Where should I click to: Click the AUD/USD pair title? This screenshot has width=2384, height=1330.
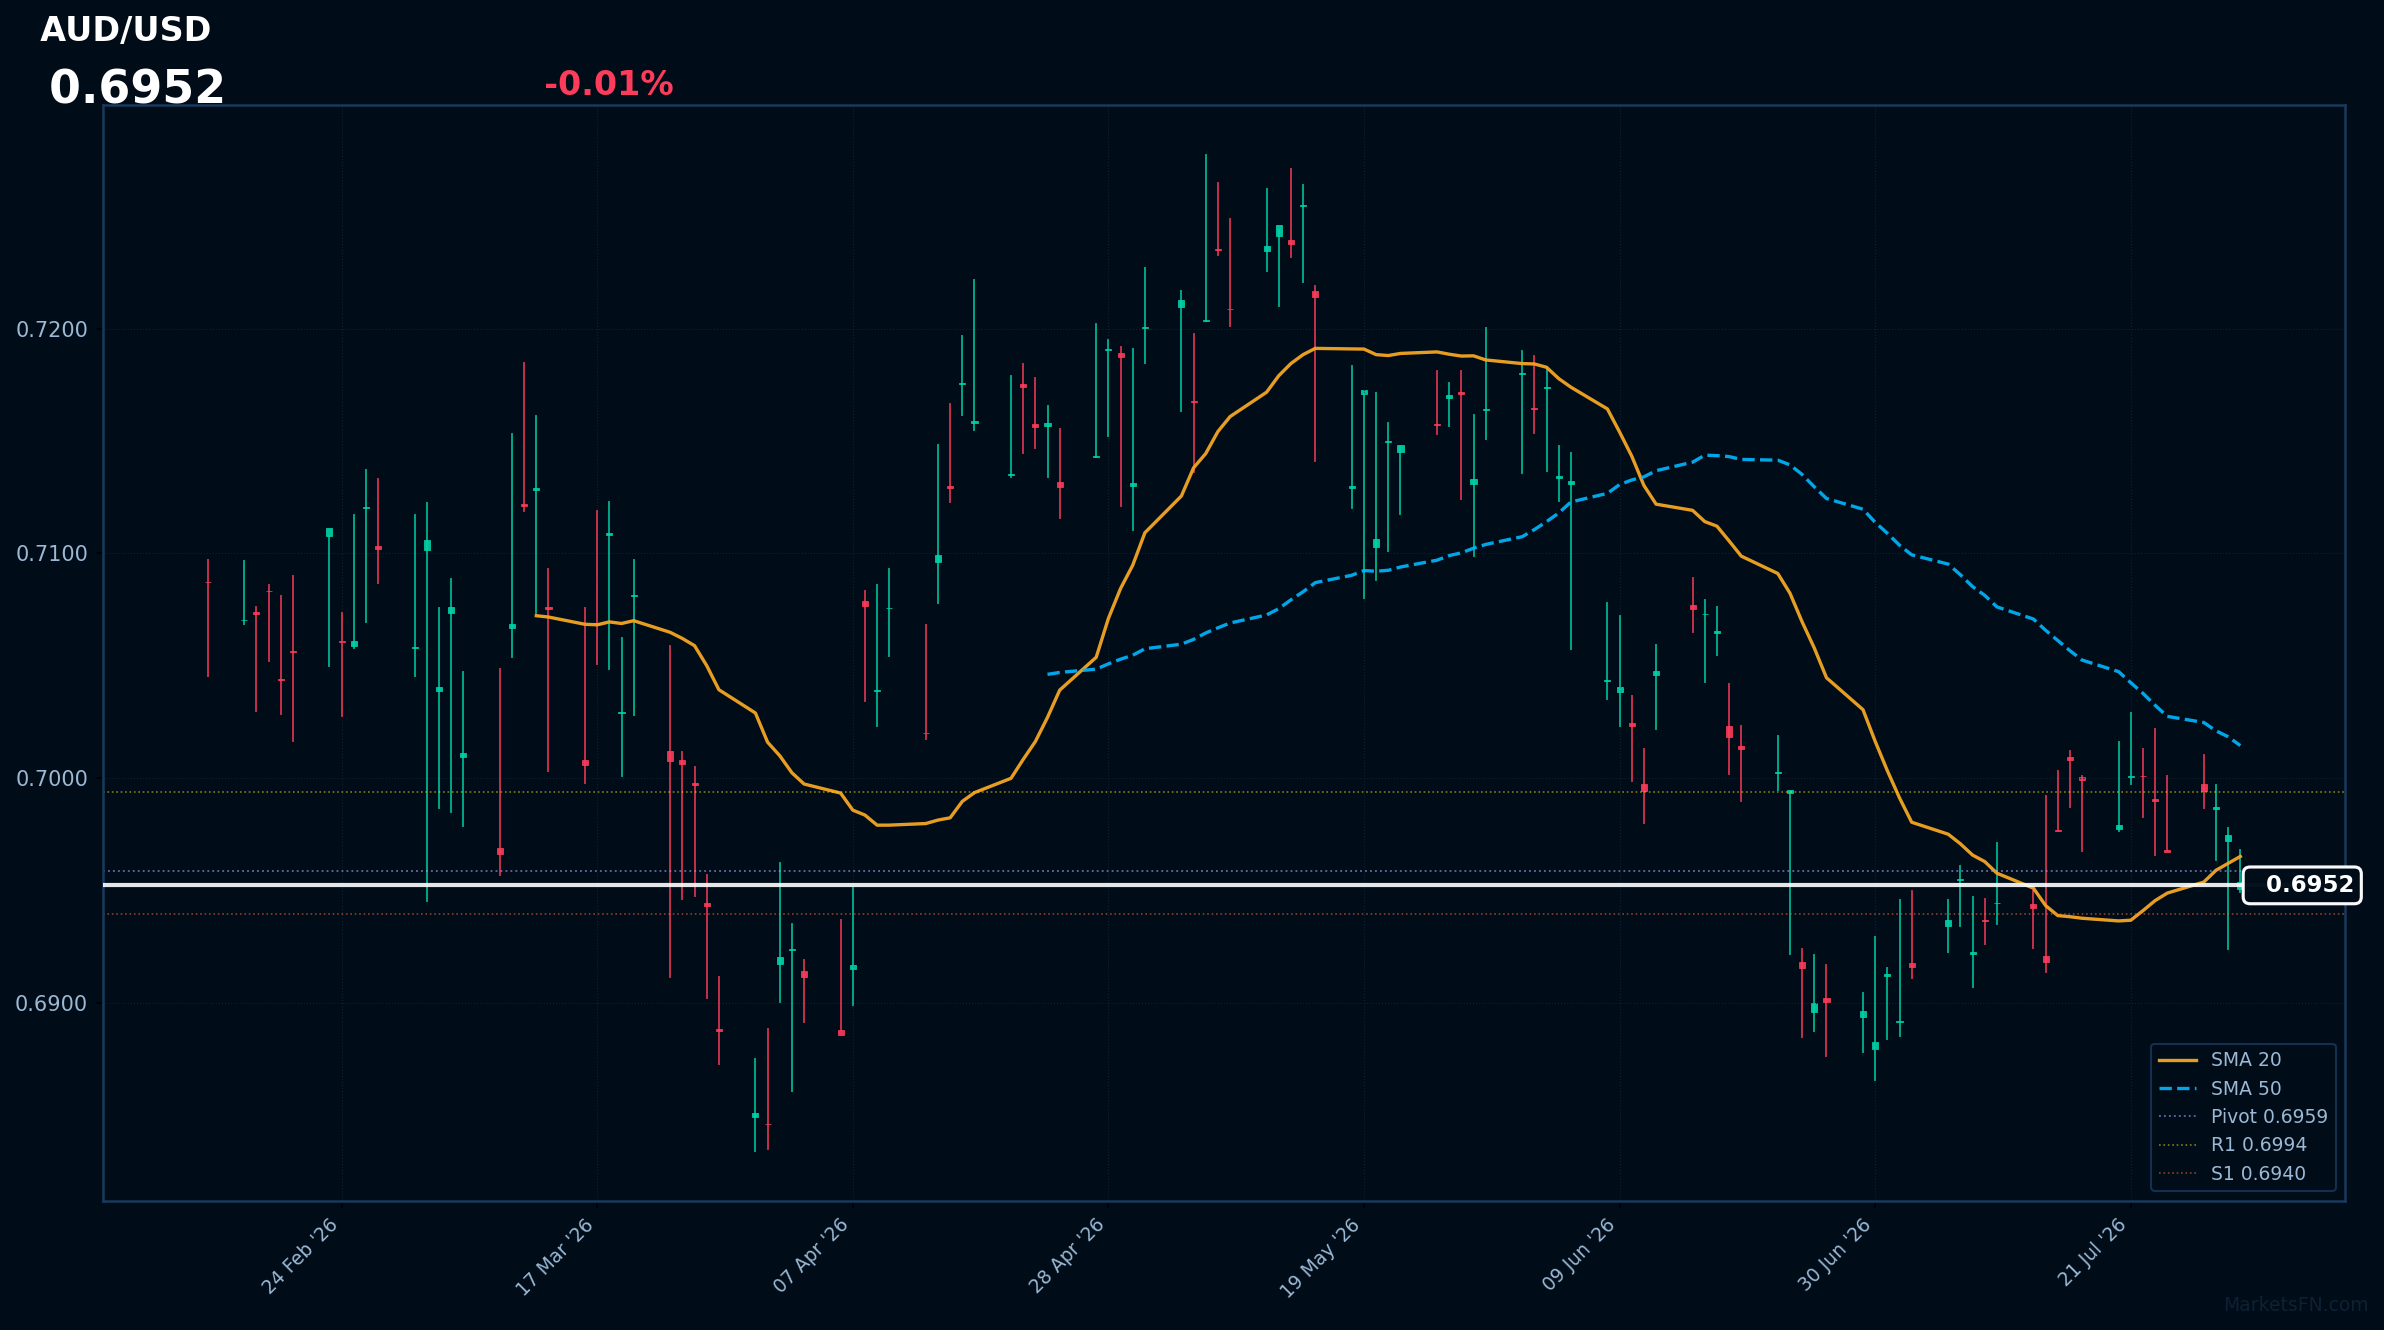point(125,30)
